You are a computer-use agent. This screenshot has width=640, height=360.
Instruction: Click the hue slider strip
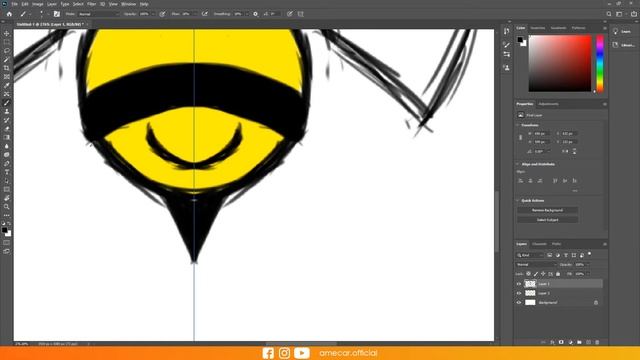click(600, 63)
